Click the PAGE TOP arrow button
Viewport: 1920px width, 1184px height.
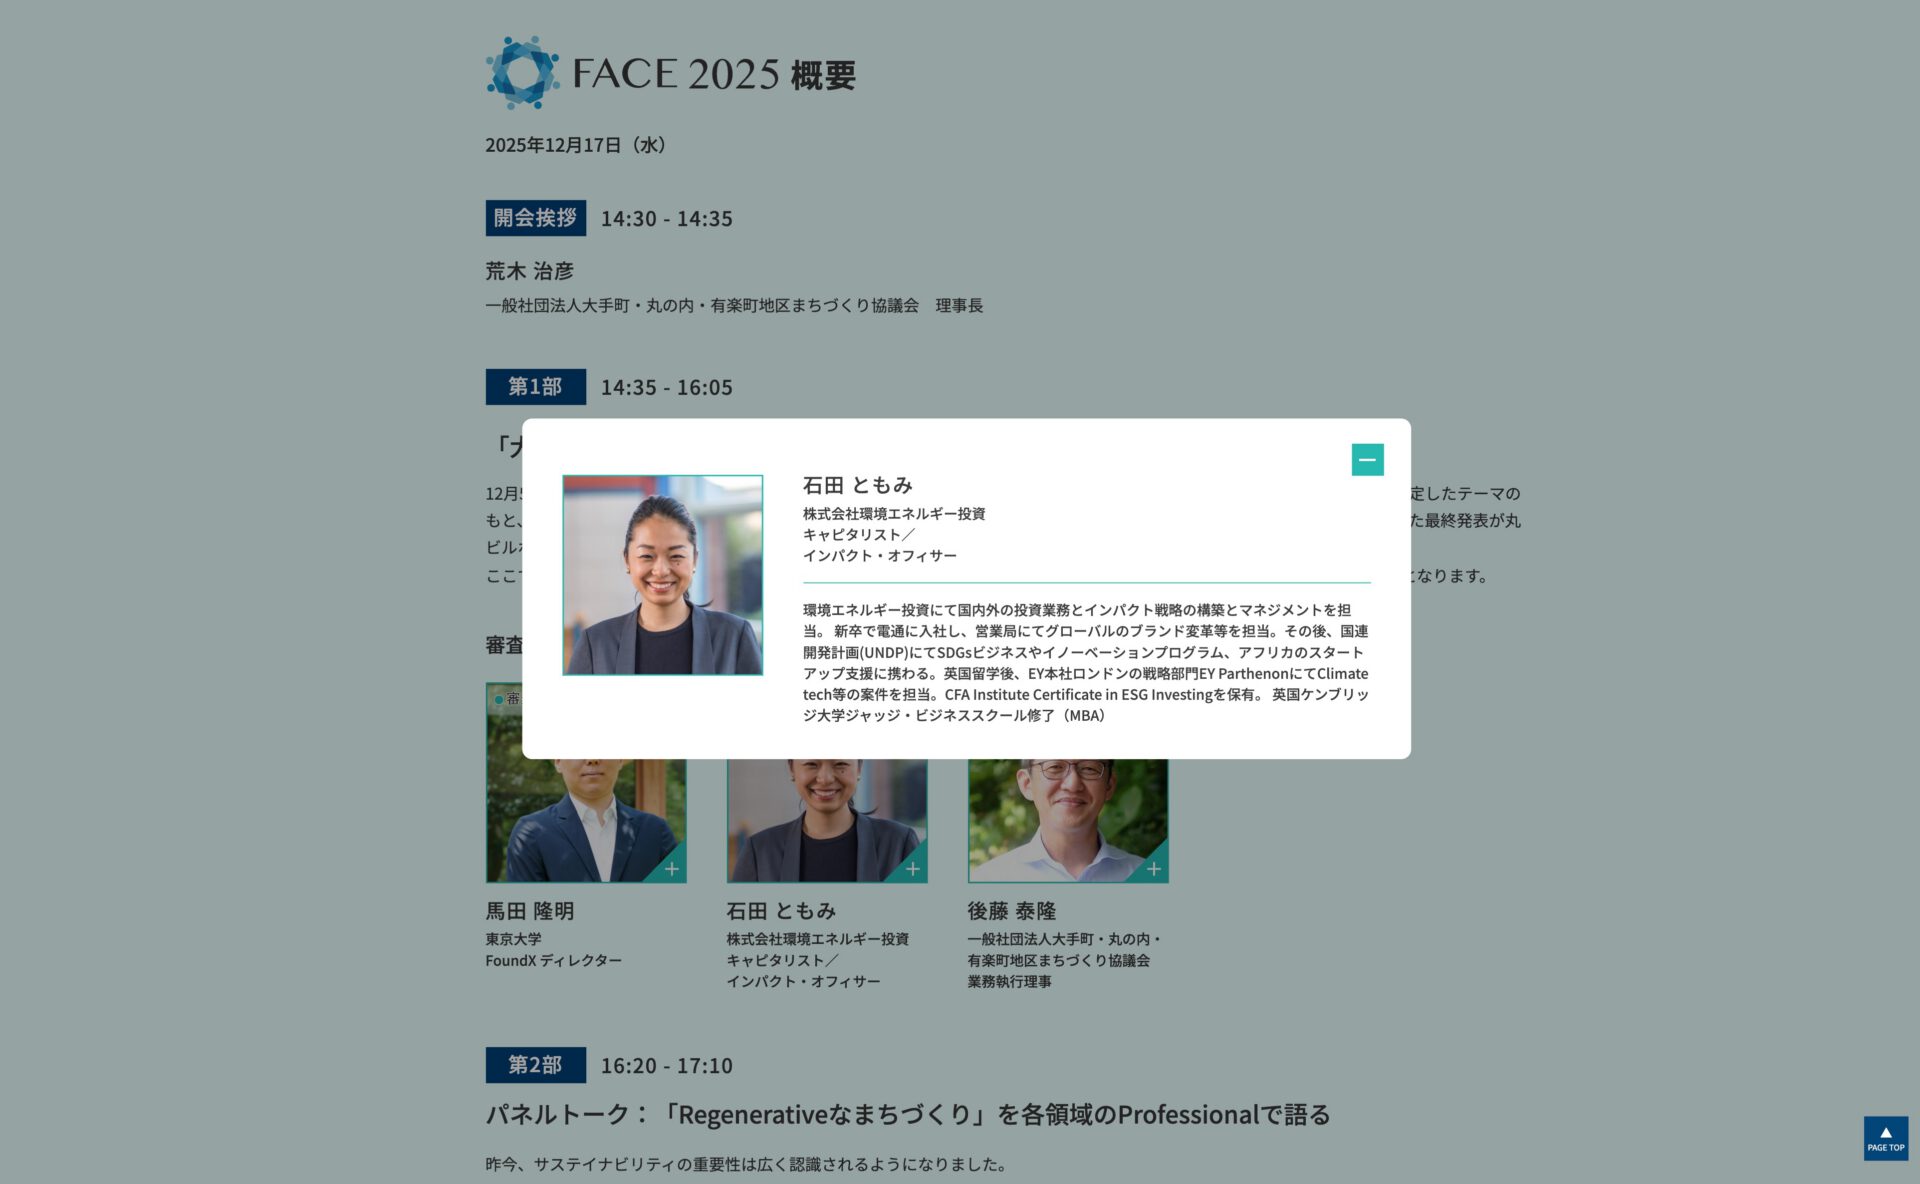(x=1885, y=1138)
